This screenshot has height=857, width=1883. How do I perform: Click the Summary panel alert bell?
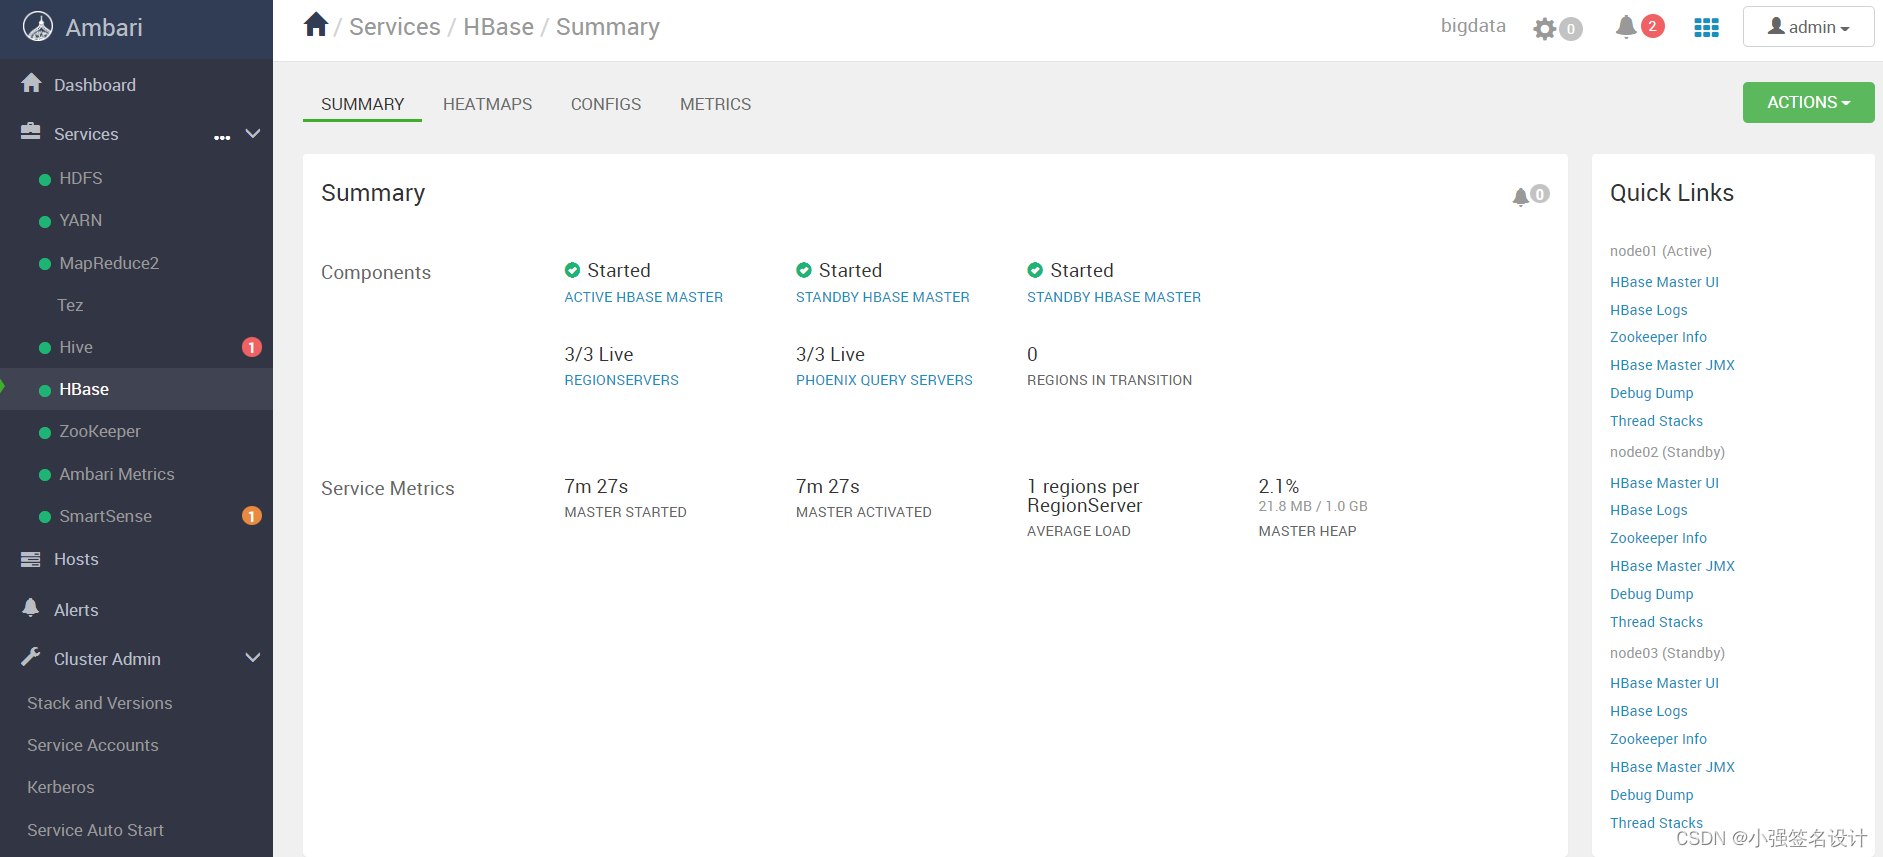[x=1521, y=196]
